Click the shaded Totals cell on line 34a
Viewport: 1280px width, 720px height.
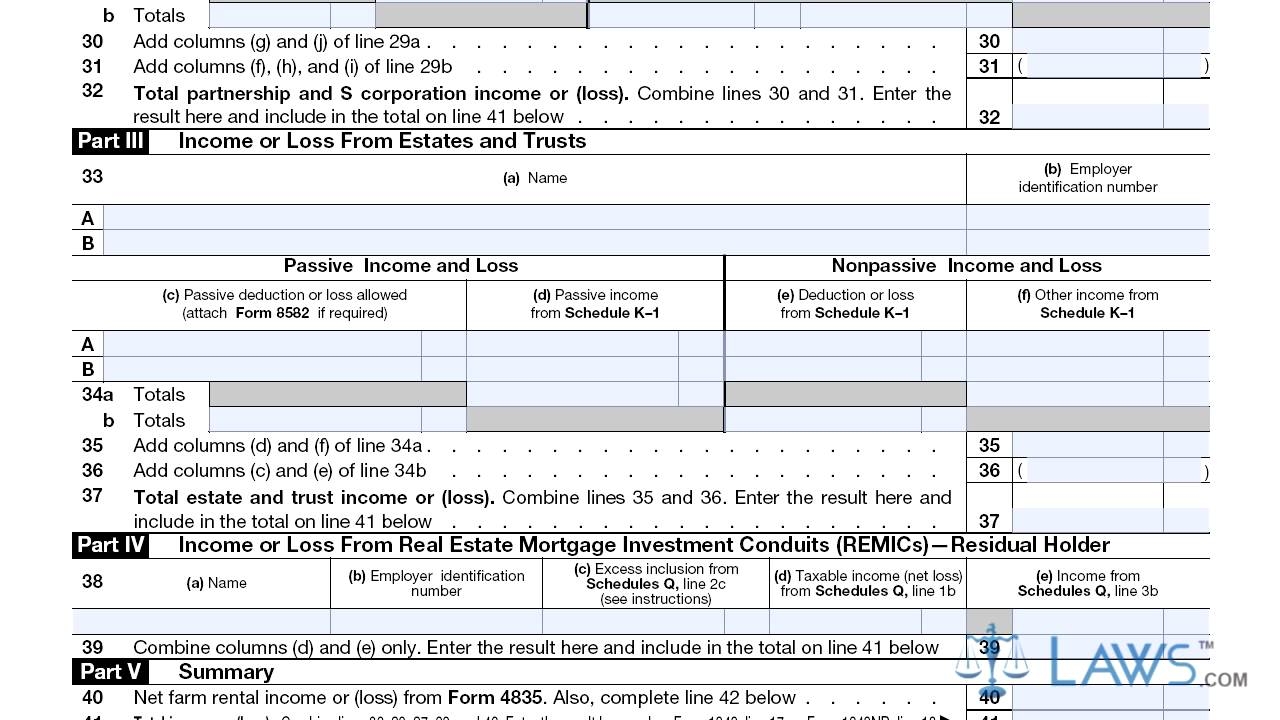click(x=336, y=393)
